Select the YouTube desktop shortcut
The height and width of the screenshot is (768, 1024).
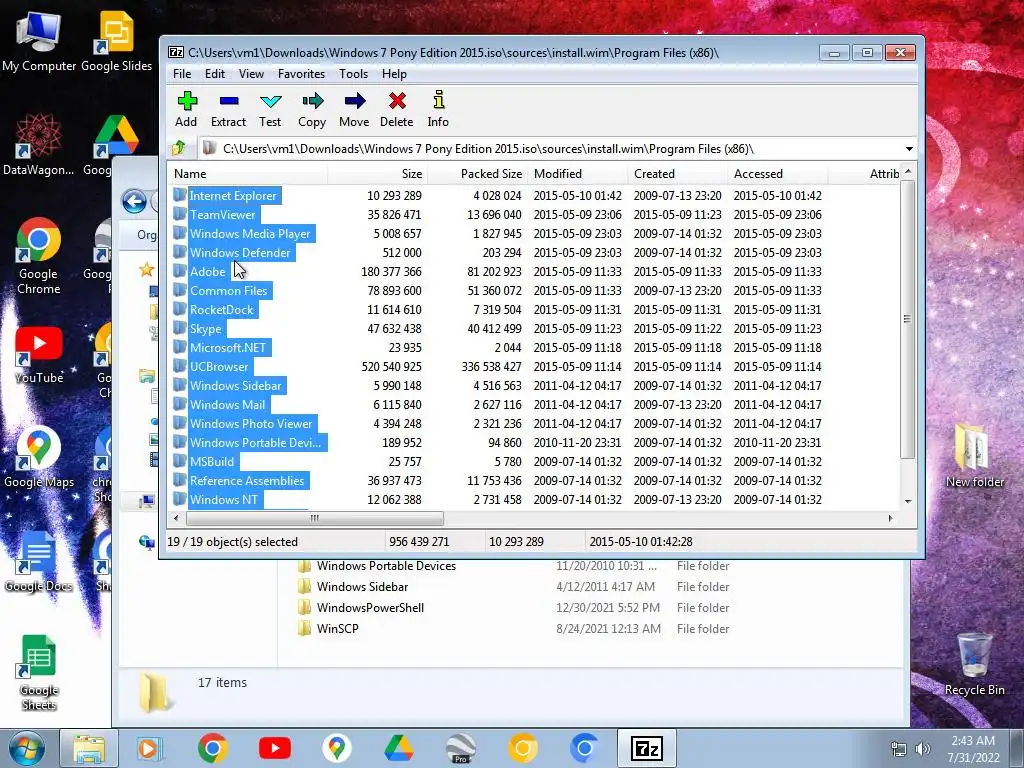(39, 354)
